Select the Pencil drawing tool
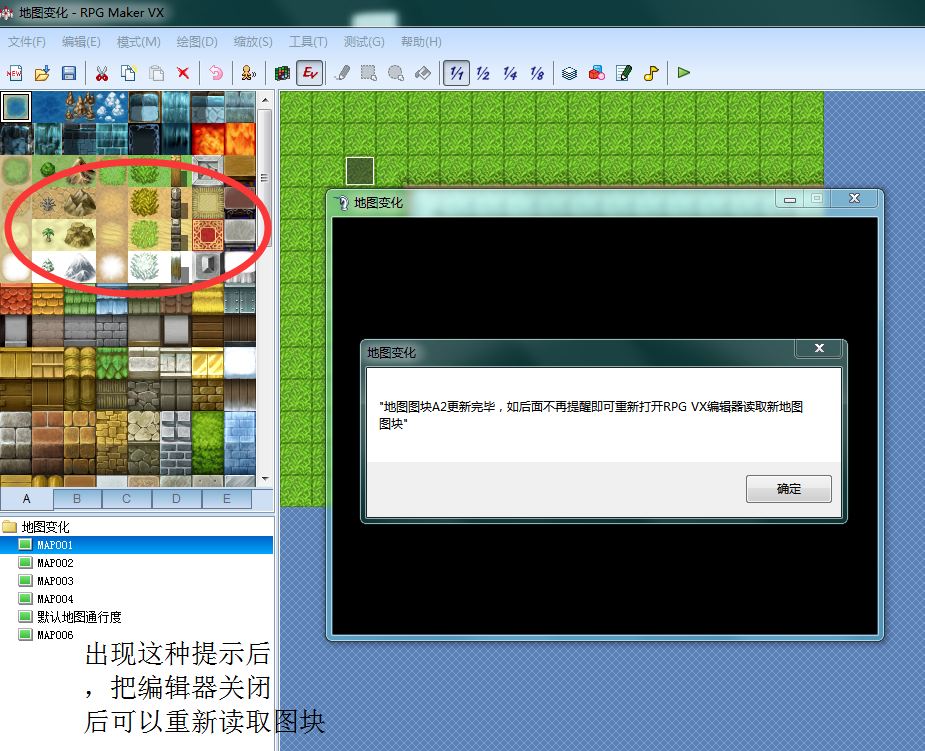The width and height of the screenshot is (925, 751). (x=342, y=73)
